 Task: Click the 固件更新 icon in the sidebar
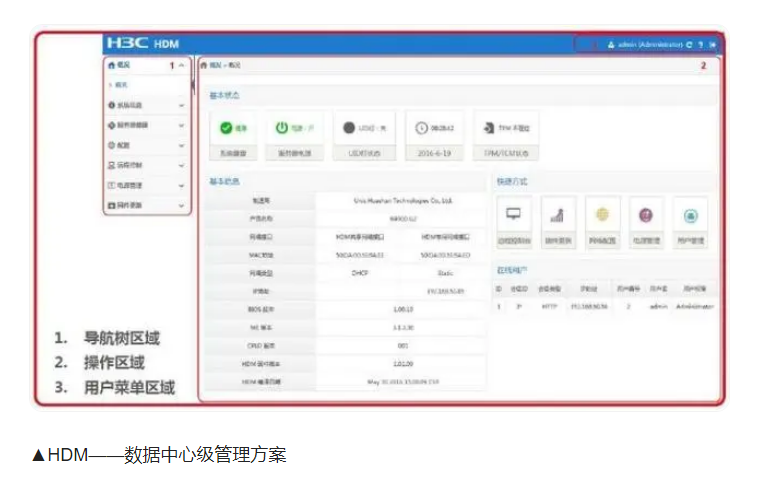pyautogui.click(x=112, y=205)
